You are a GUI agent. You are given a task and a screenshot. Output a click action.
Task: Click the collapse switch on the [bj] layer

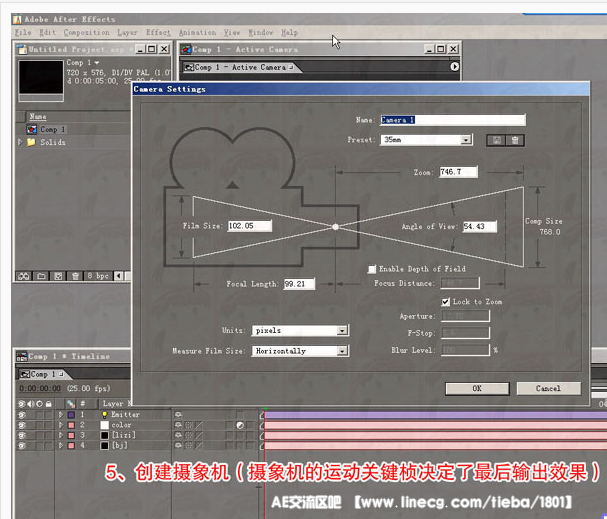189,445
